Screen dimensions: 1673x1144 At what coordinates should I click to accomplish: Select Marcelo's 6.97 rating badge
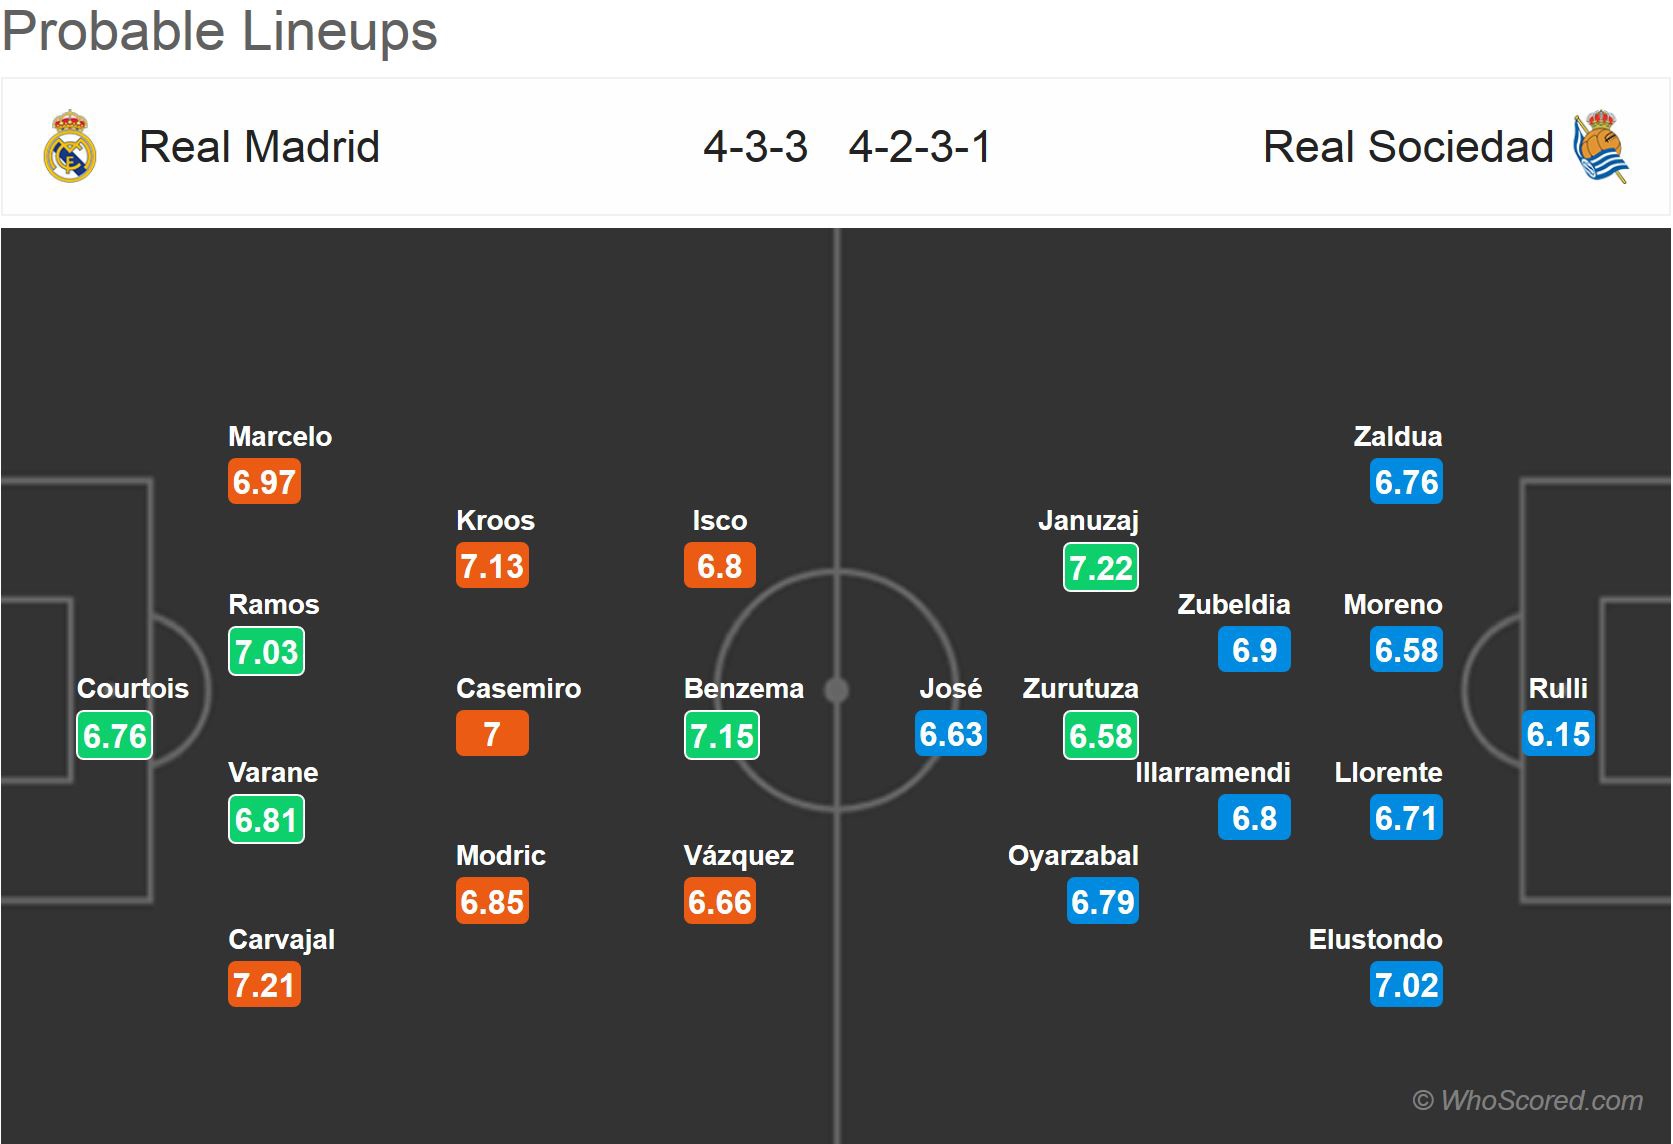click(x=264, y=482)
